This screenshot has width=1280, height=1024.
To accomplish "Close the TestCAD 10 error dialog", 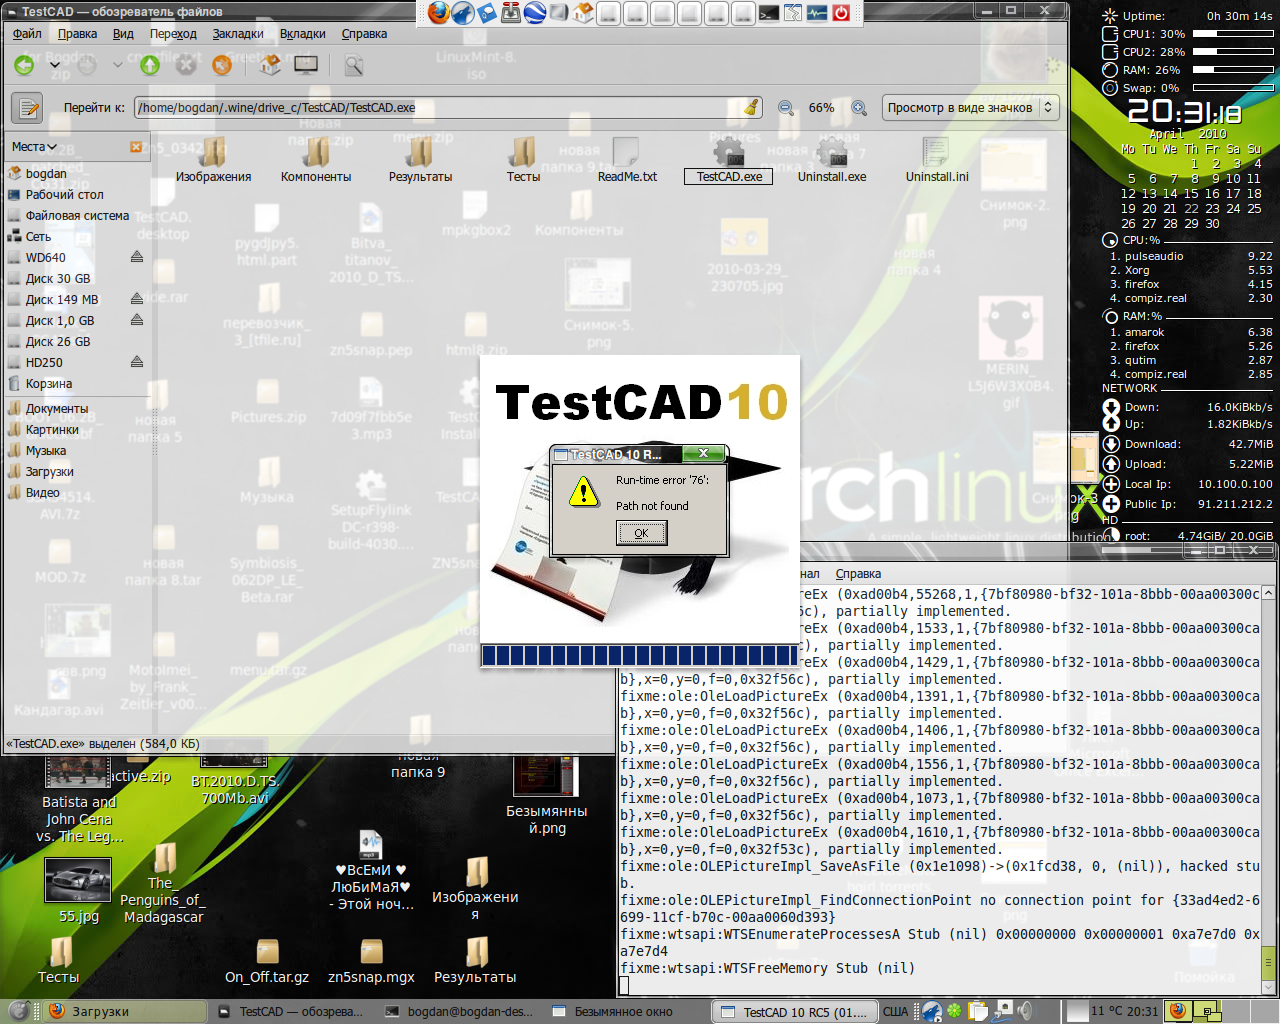I will (703, 454).
